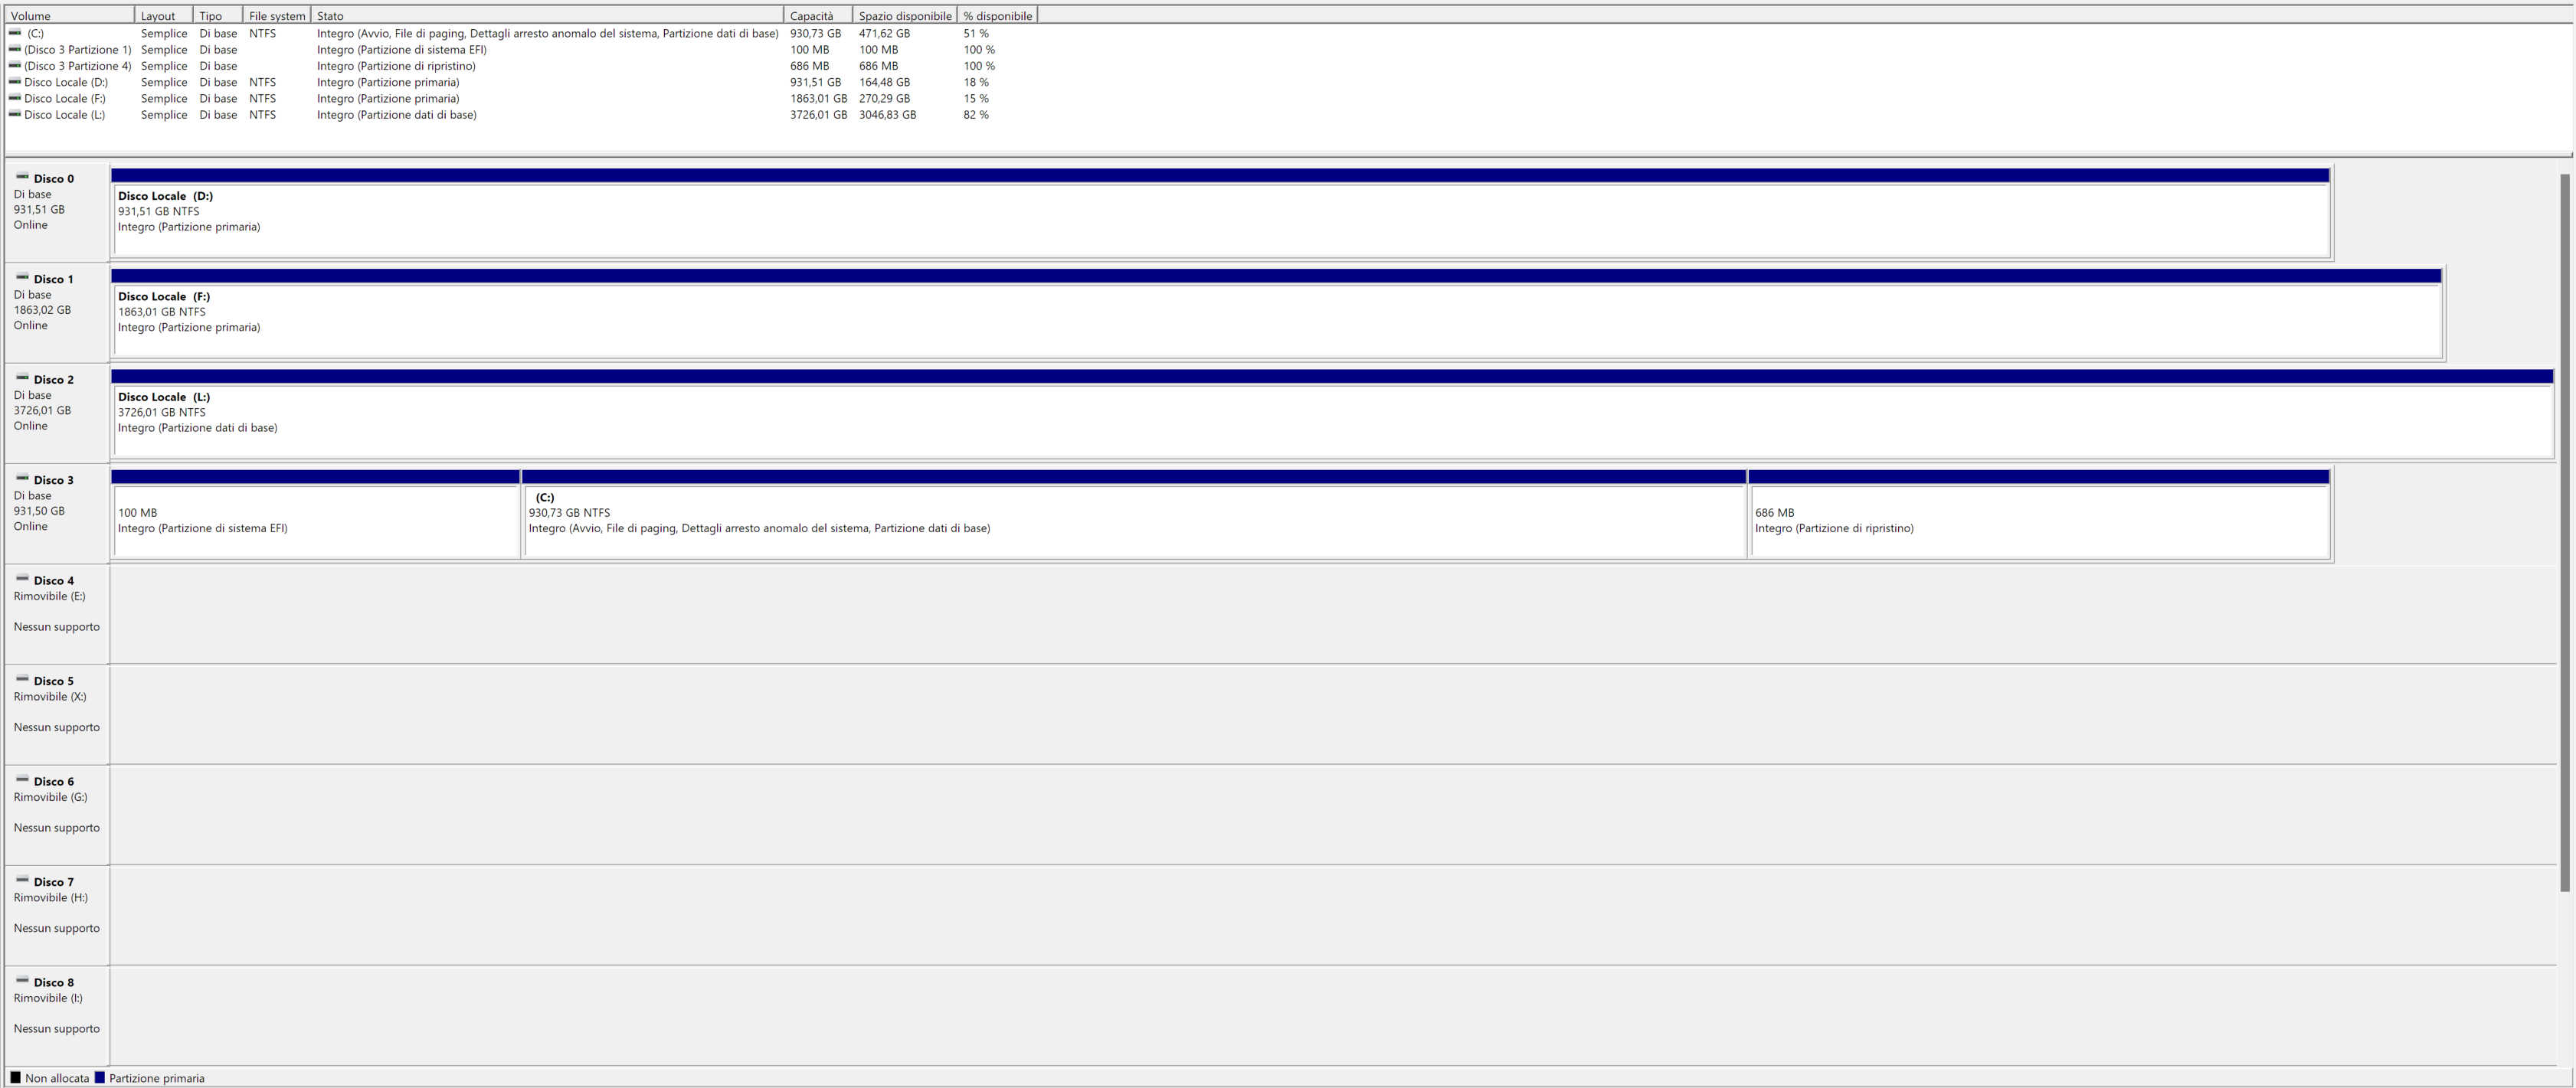Viewport: 2576px width, 1088px height.
Task: Click the Disco 8 removable disk icon
Action: [x=22, y=981]
